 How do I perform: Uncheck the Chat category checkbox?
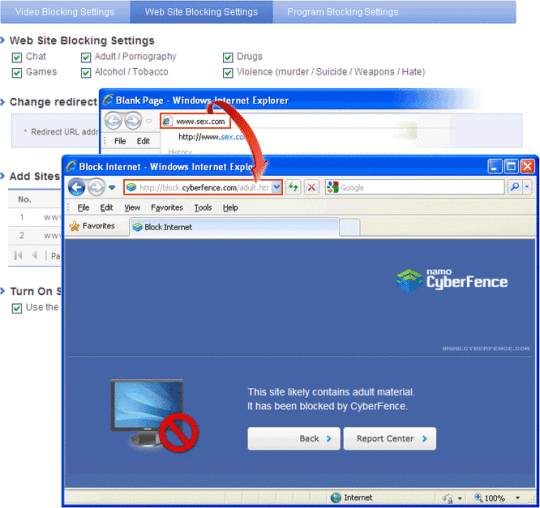point(17,57)
